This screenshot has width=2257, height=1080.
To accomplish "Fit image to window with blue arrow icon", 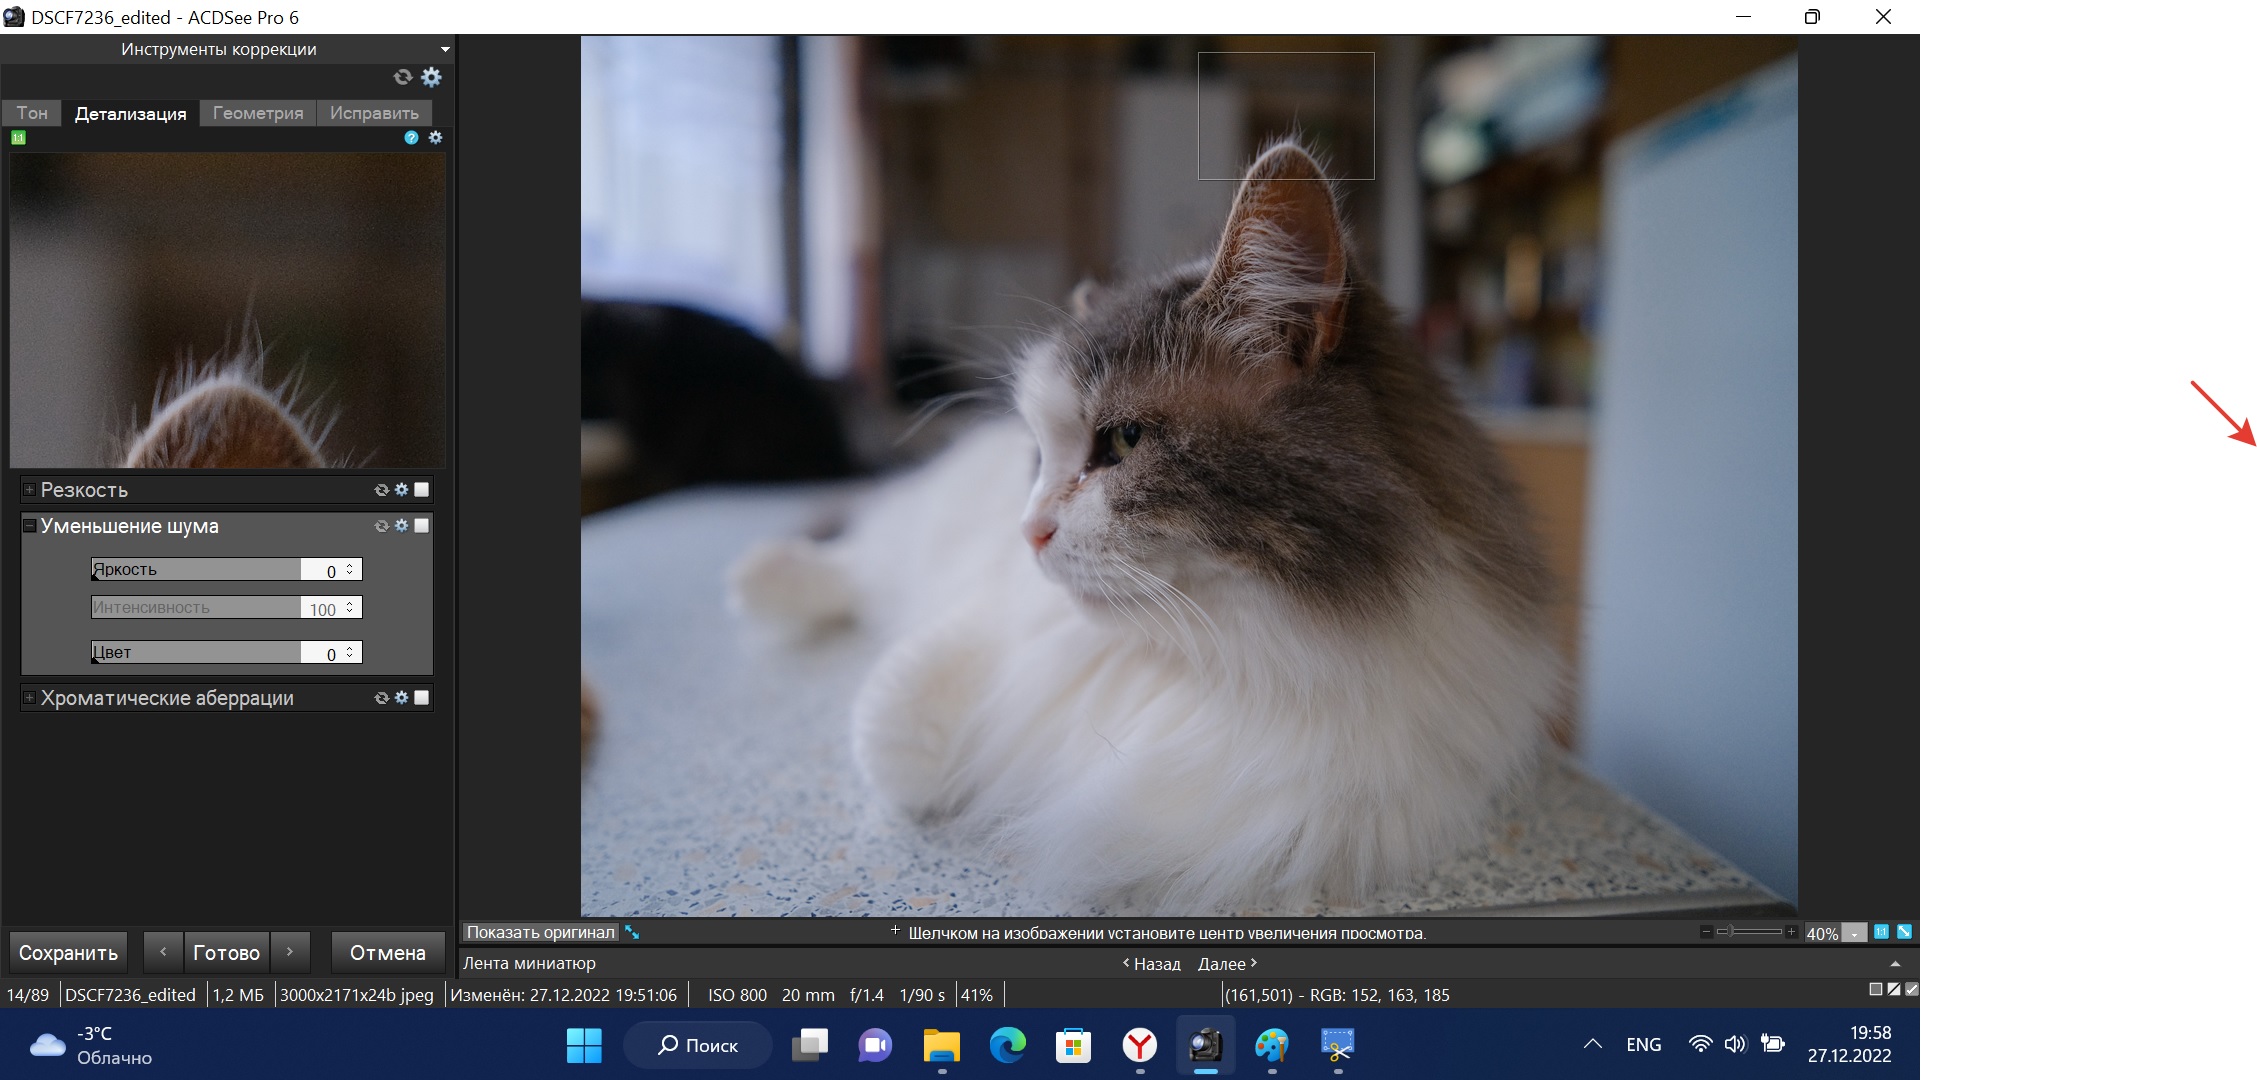I will (1904, 932).
